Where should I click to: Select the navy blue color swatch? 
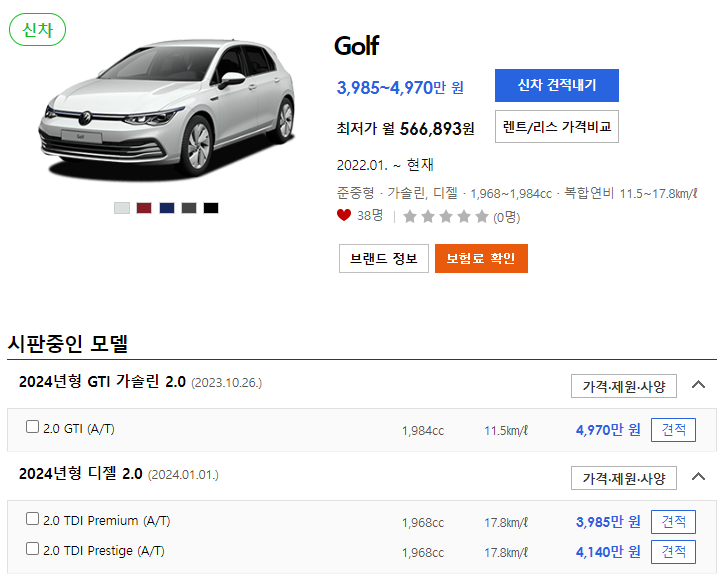[x=167, y=208]
